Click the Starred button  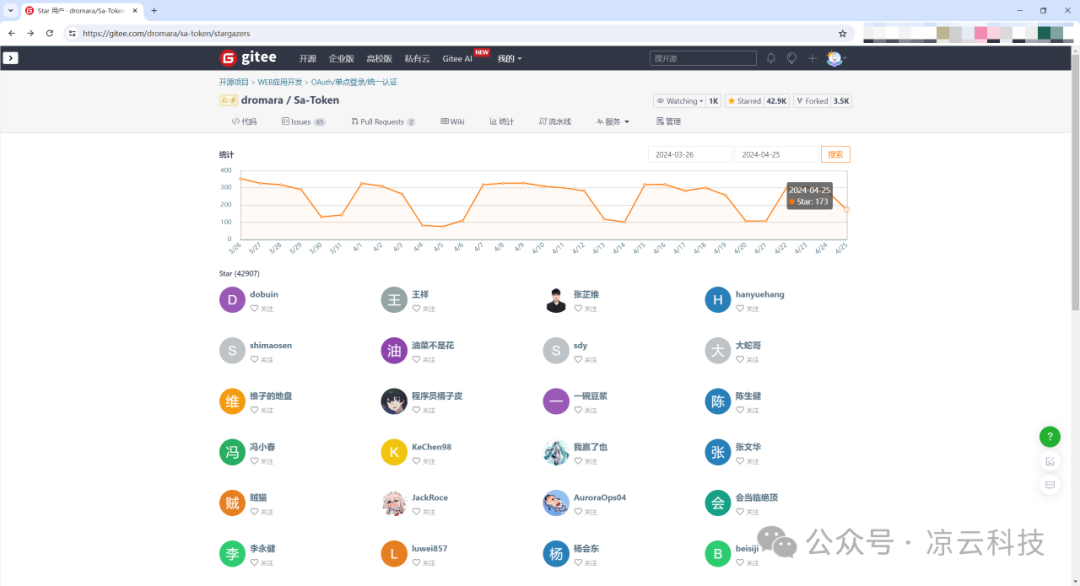point(745,101)
